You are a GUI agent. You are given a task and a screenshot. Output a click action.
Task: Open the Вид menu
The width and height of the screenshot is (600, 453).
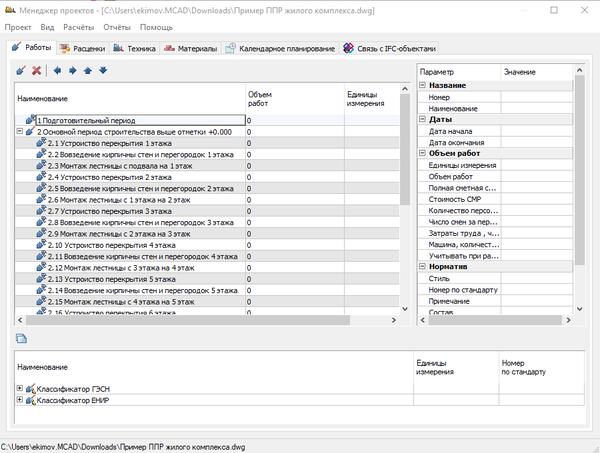point(47,27)
